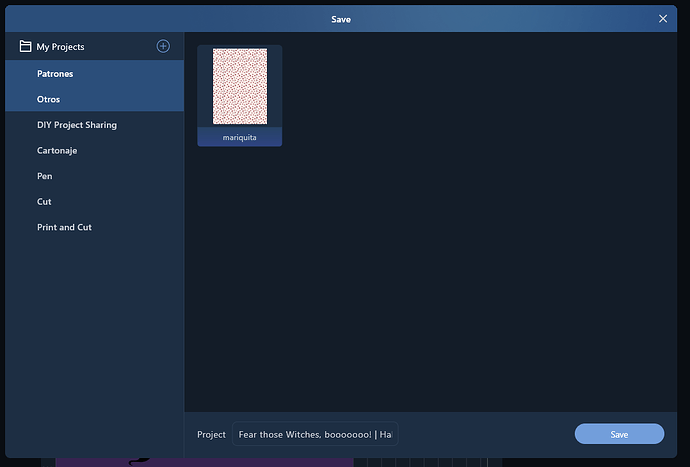Focus the Project name text field
The width and height of the screenshot is (690, 467).
pyautogui.click(x=315, y=435)
